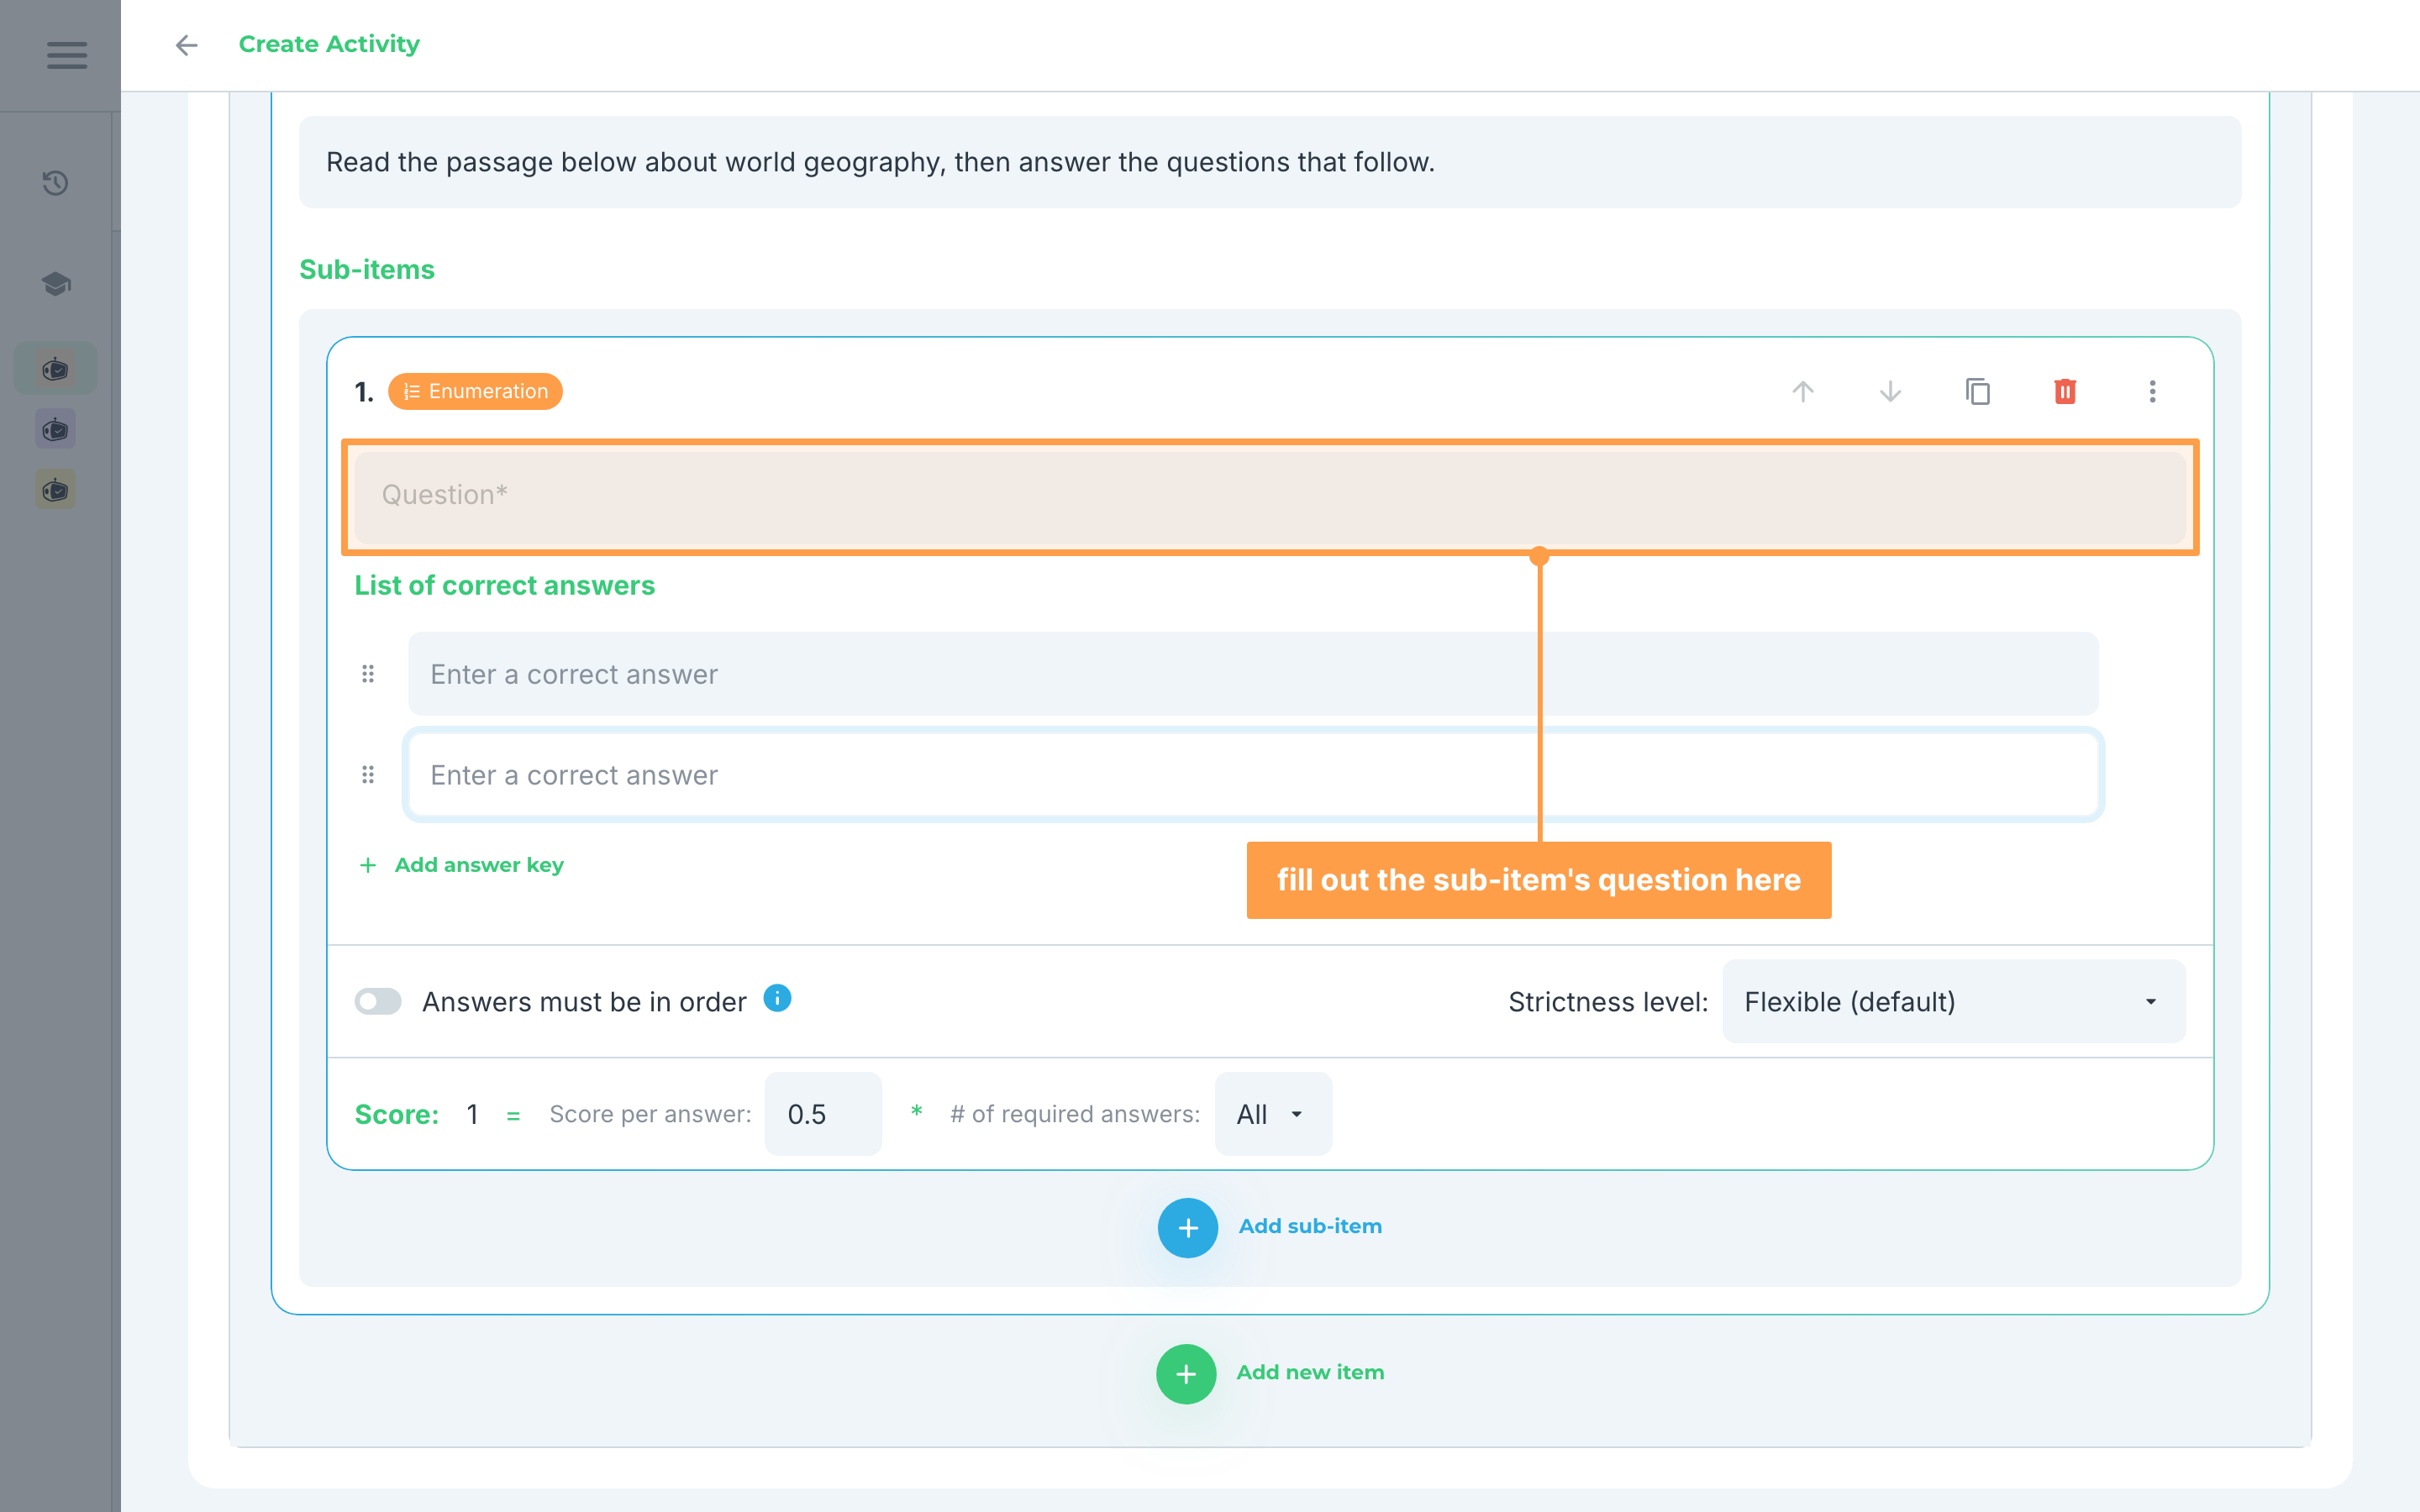This screenshot has height=1512, width=2420.
Task: Open the hamburger menu
Action: click(x=67, y=55)
